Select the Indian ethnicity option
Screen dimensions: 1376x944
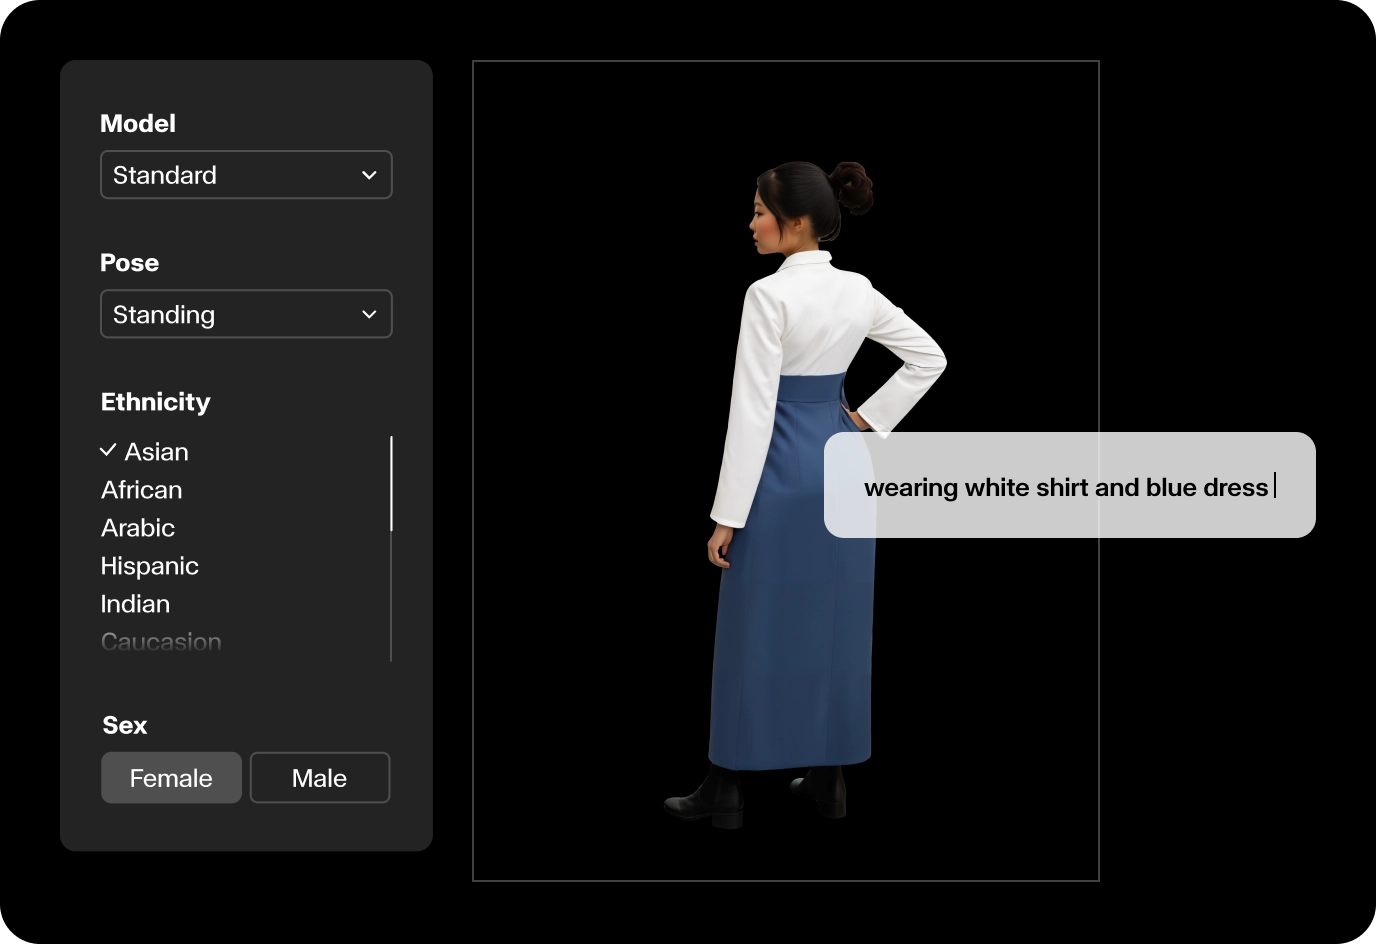point(135,603)
